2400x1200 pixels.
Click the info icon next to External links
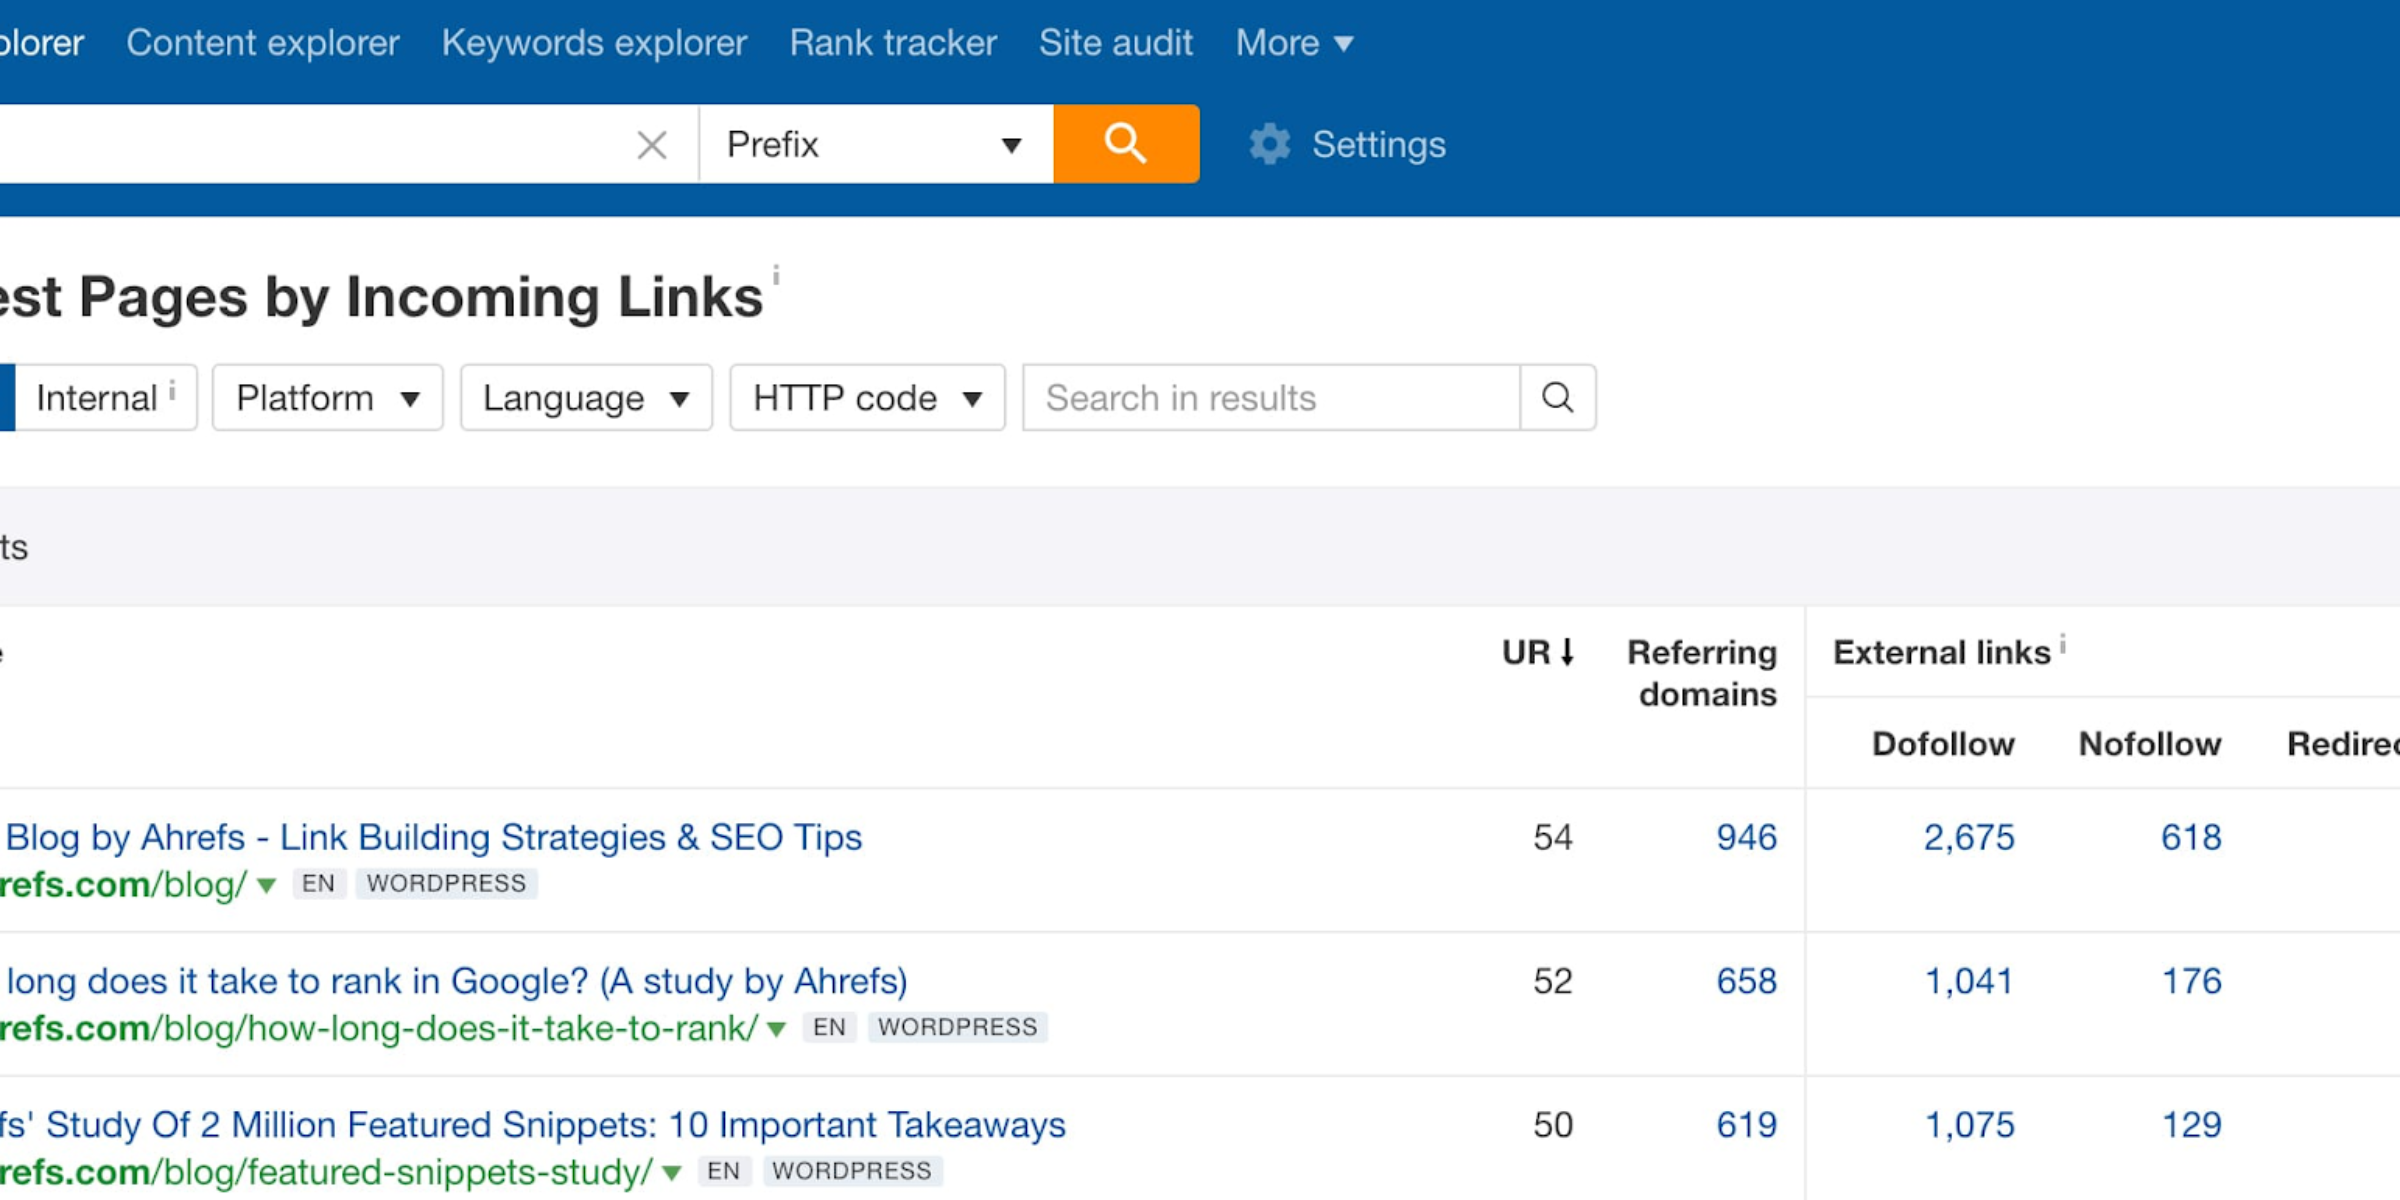2062,644
